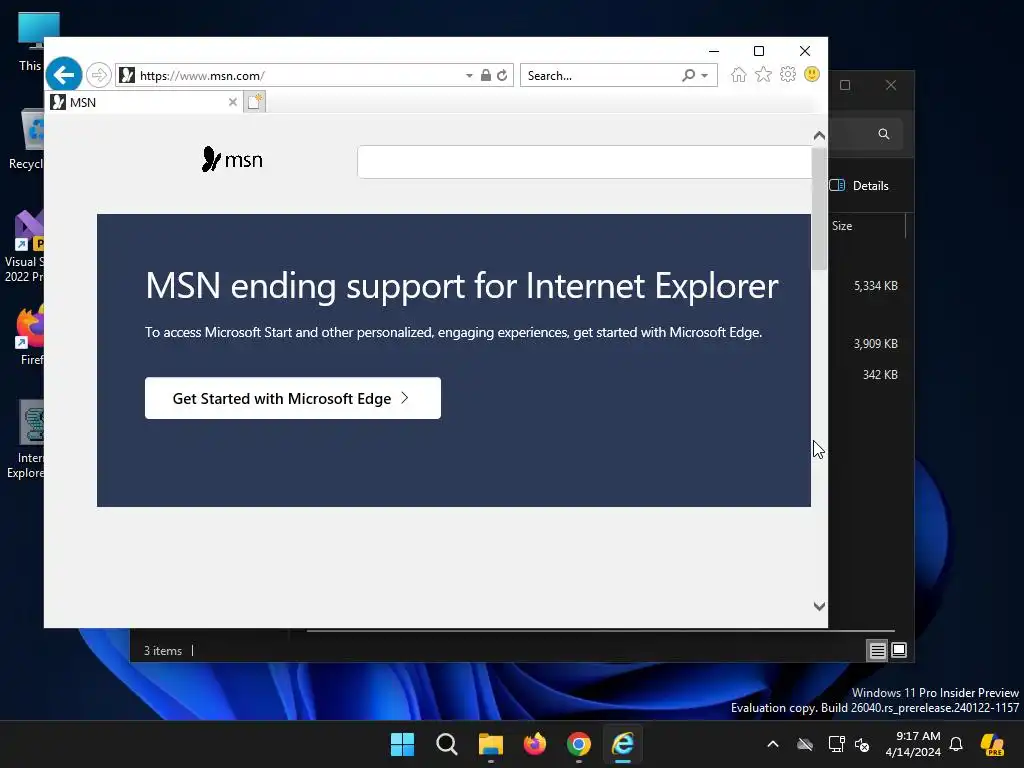The height and width of the screenshot is (768, 1024).
Task: Click the magnifier icon in the IE search box
Action: point(688,75)
